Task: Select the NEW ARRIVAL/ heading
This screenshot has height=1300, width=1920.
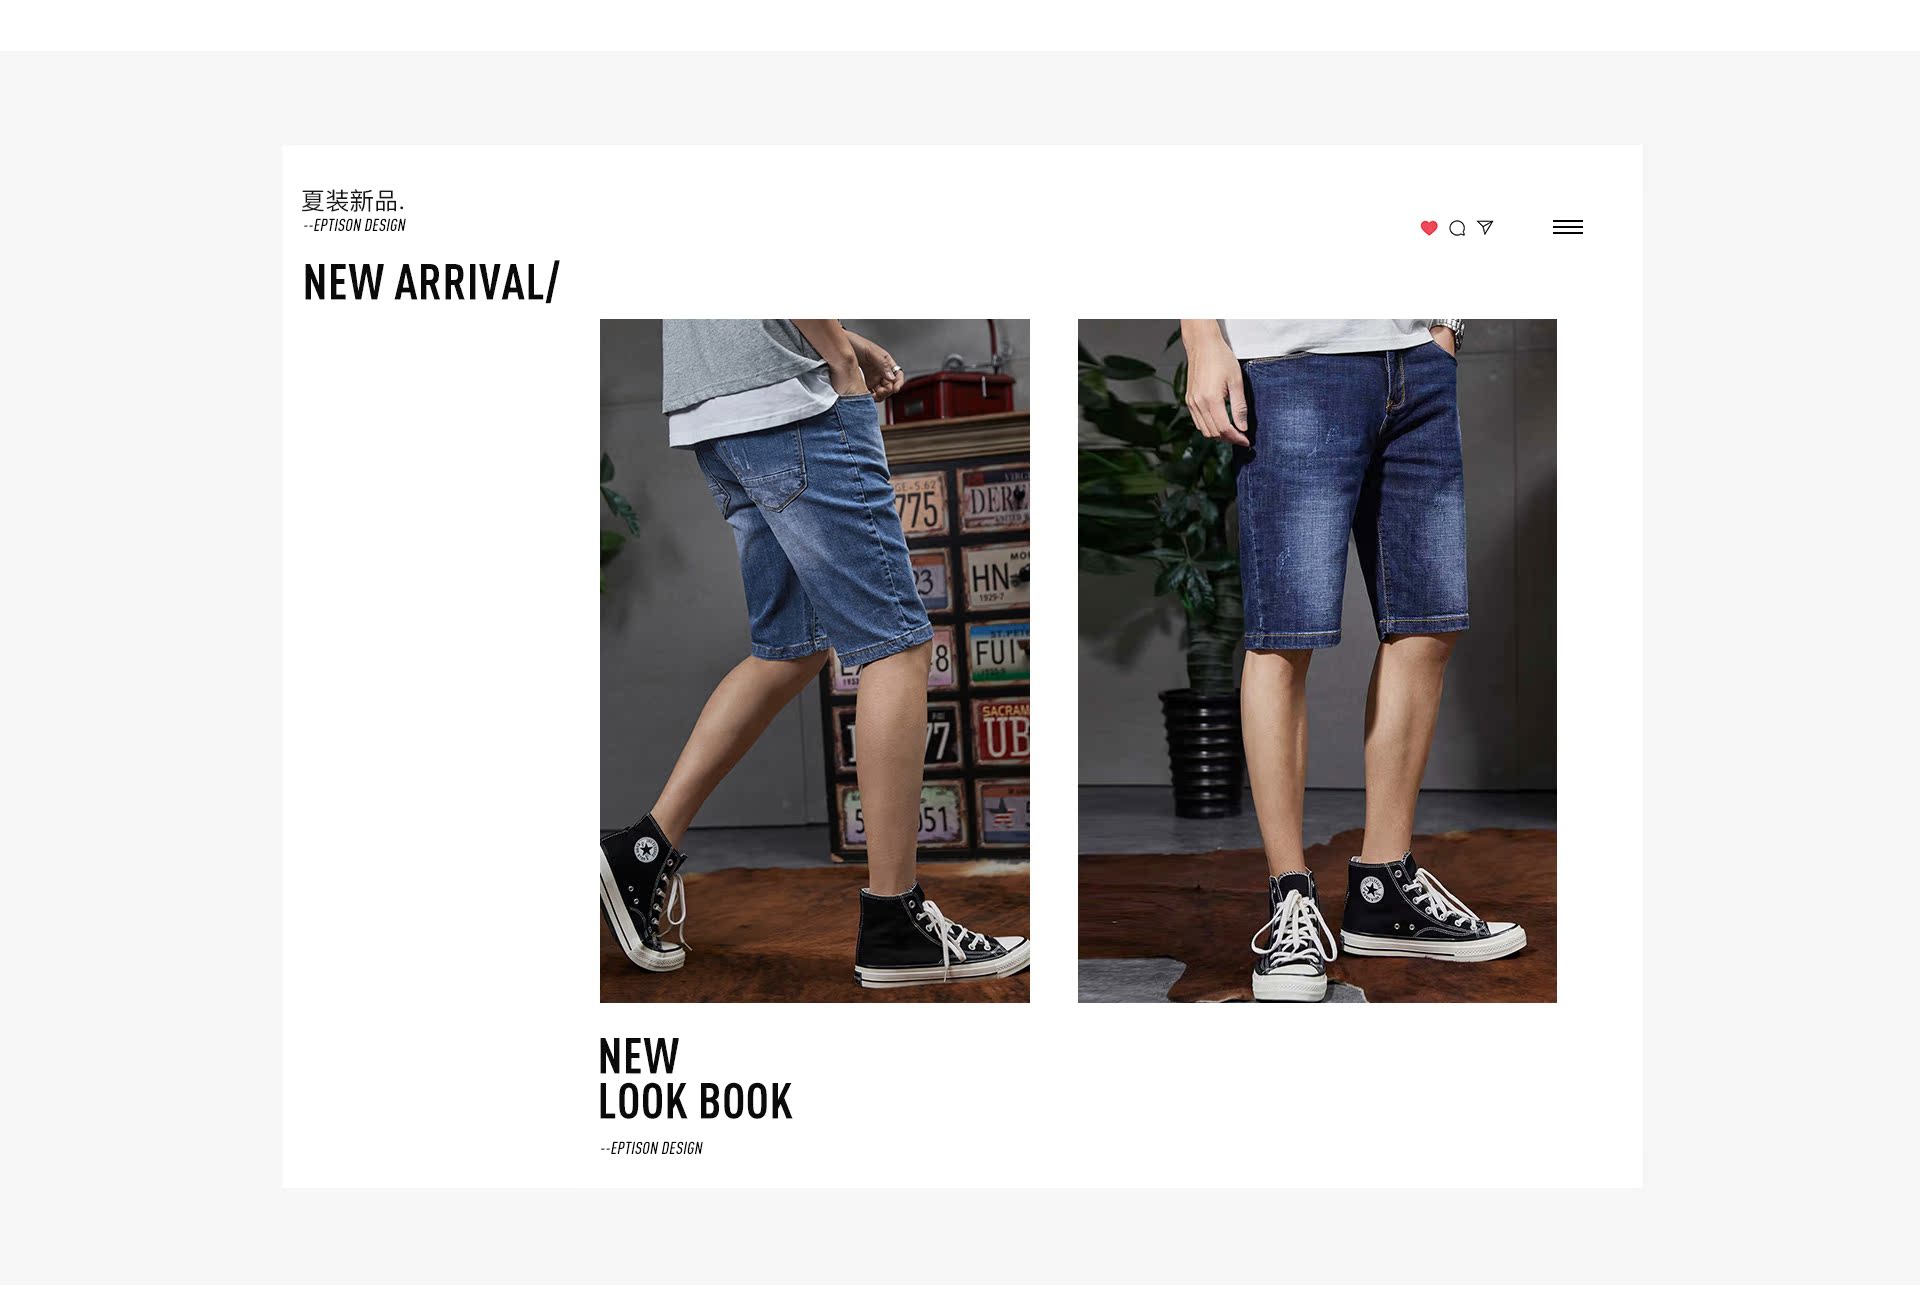Action: click(x=431, y=282)
